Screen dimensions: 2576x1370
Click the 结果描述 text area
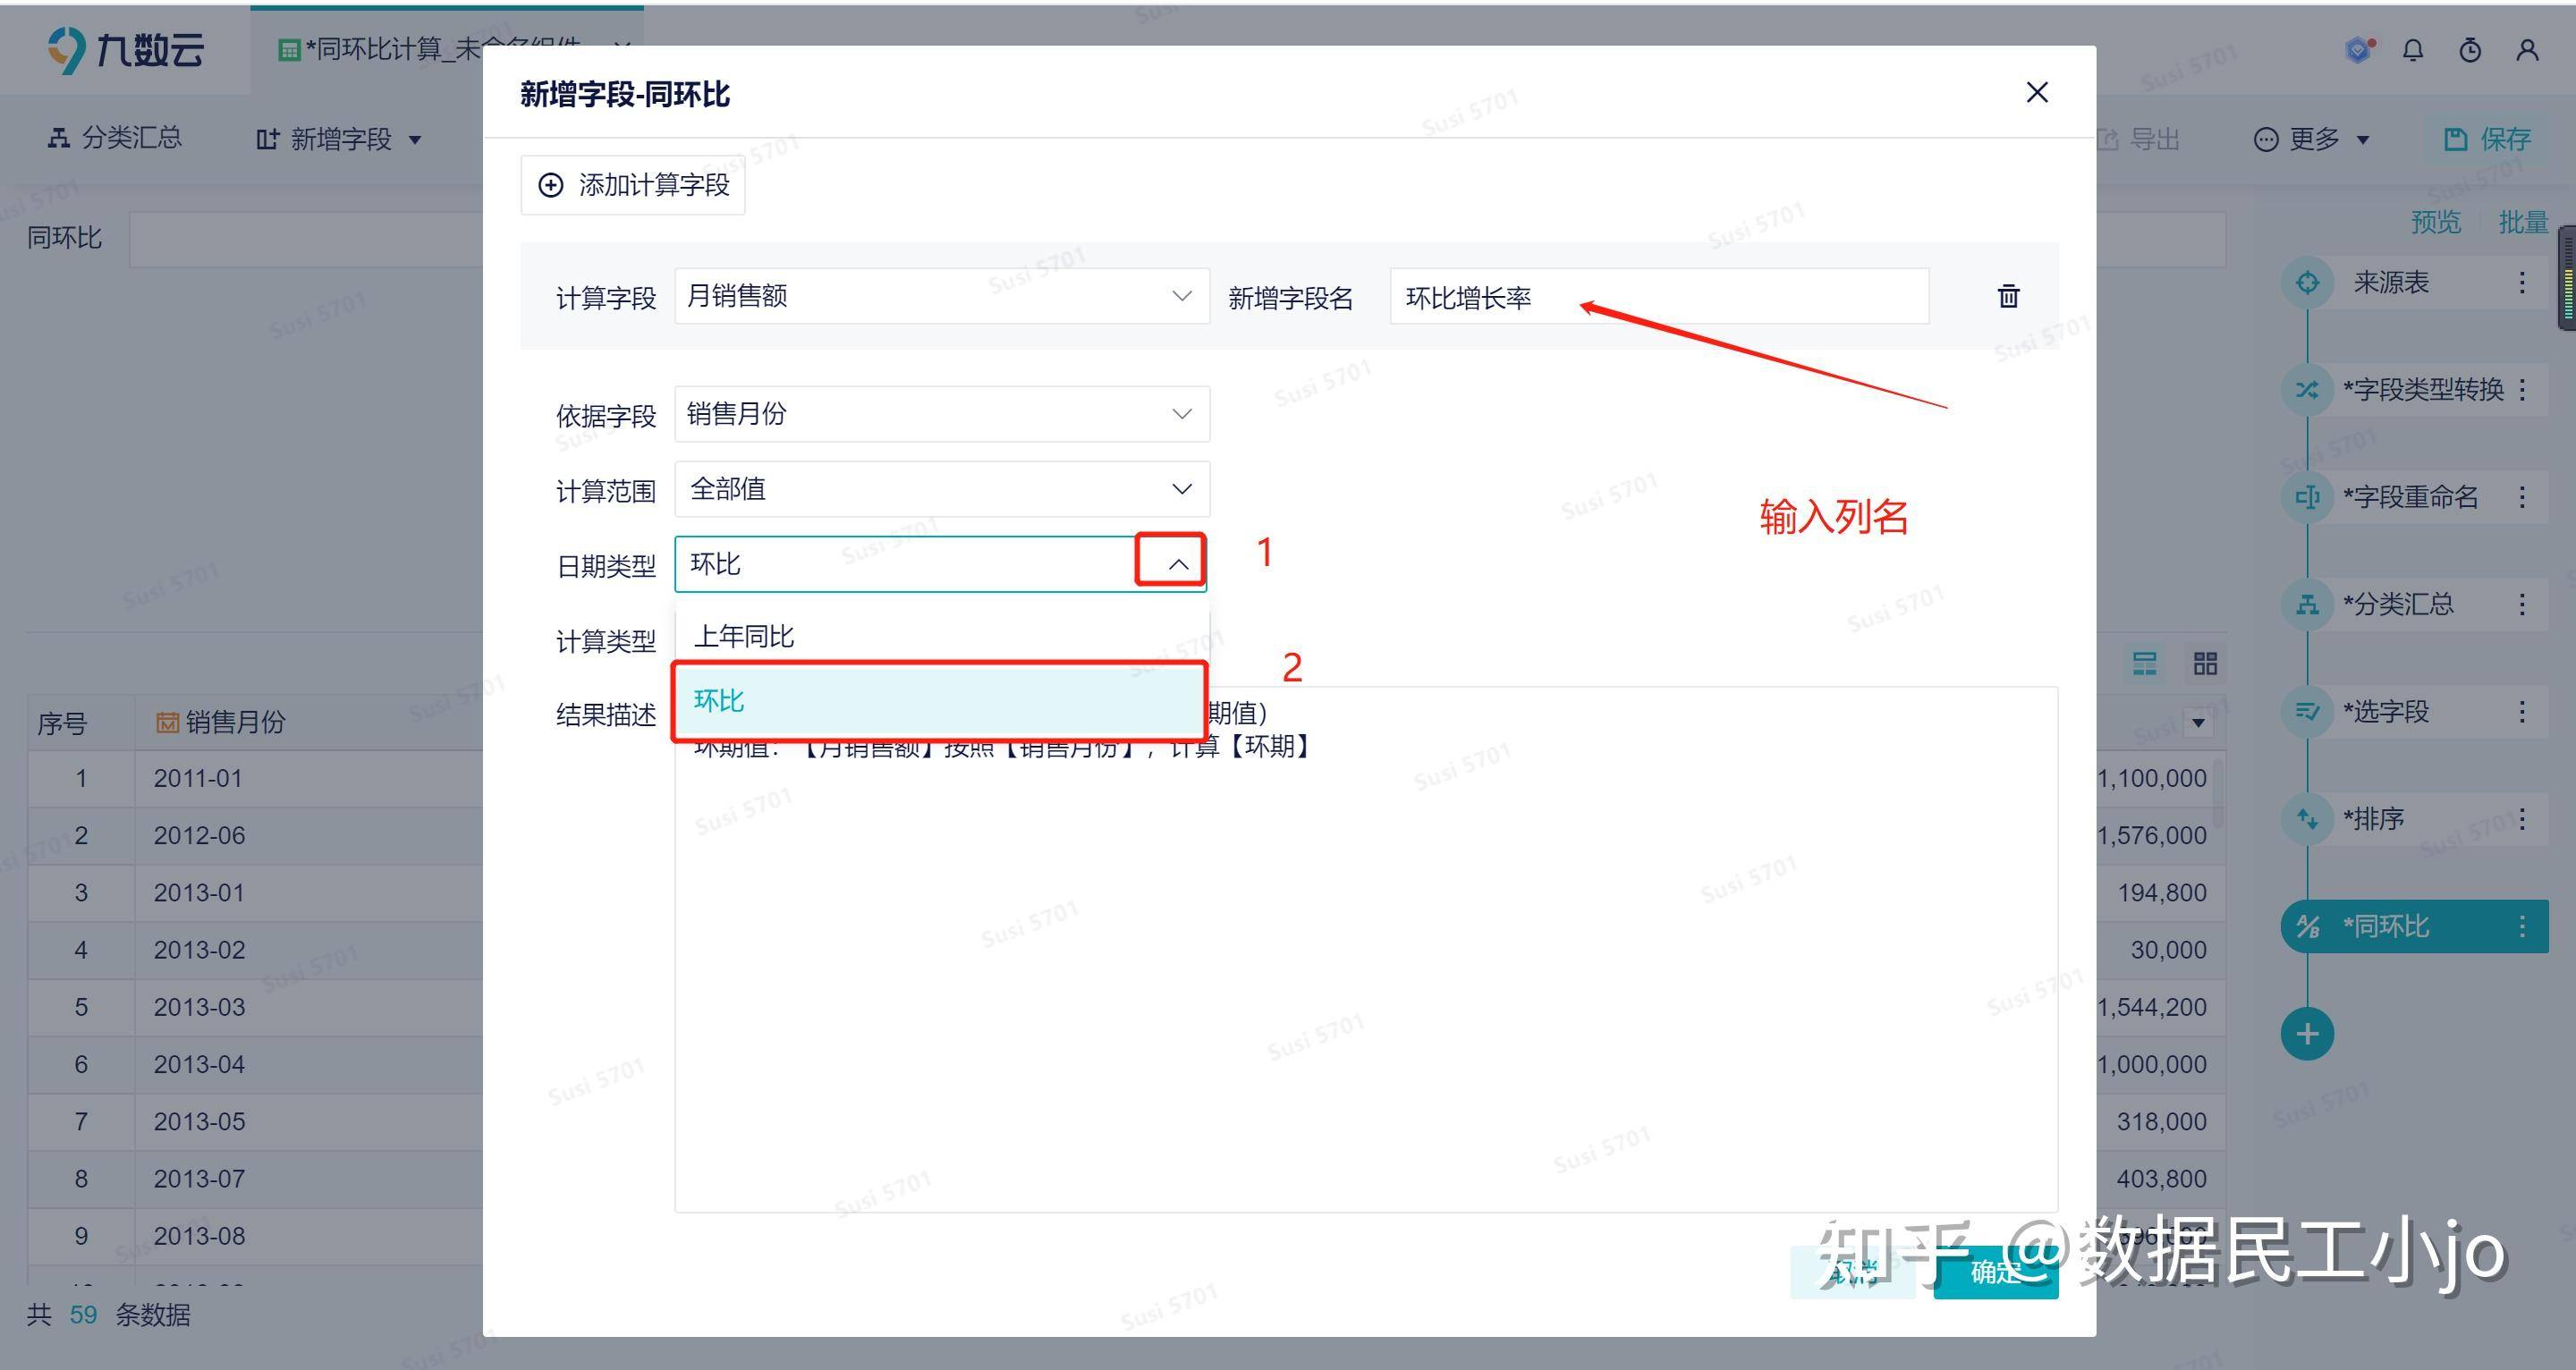click(x=1366, y=950)
